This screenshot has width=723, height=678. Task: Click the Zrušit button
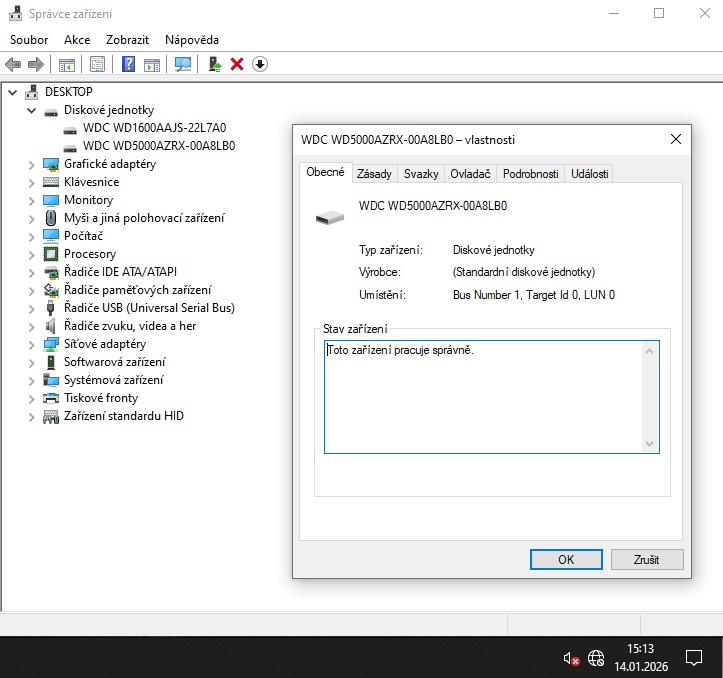(646, 559)
